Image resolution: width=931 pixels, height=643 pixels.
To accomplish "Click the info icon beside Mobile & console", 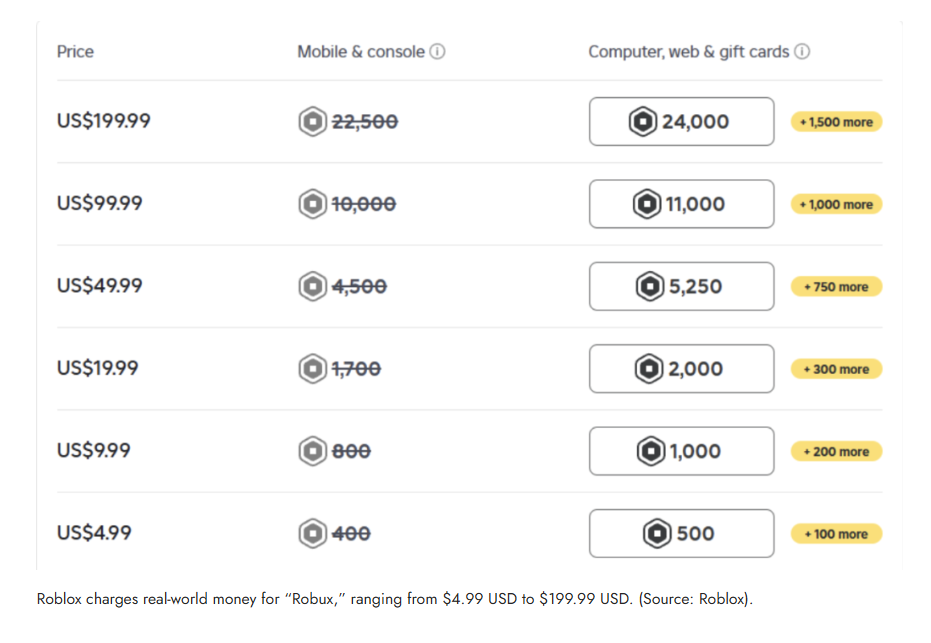I will point(438,52).
